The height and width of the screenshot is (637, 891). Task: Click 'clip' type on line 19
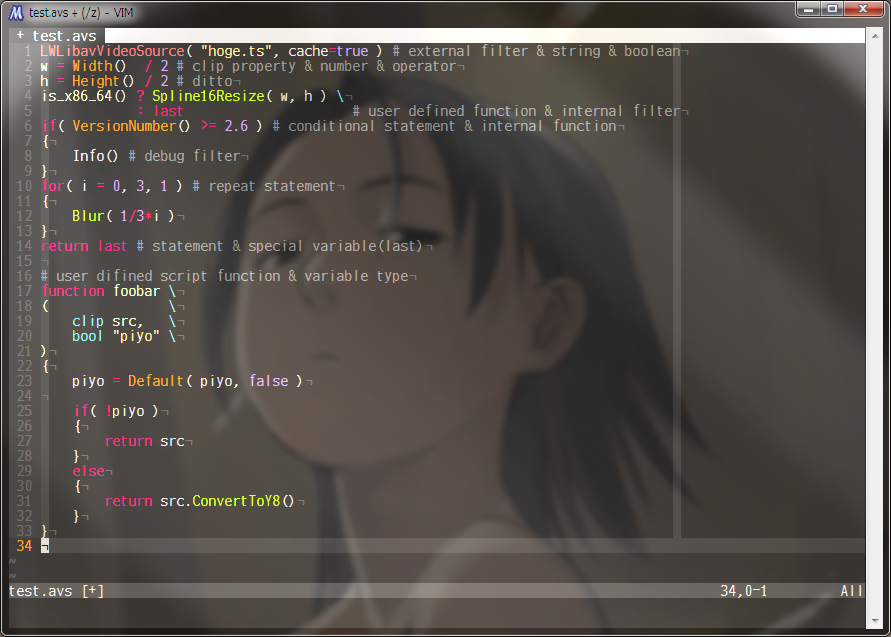(88, 321)
